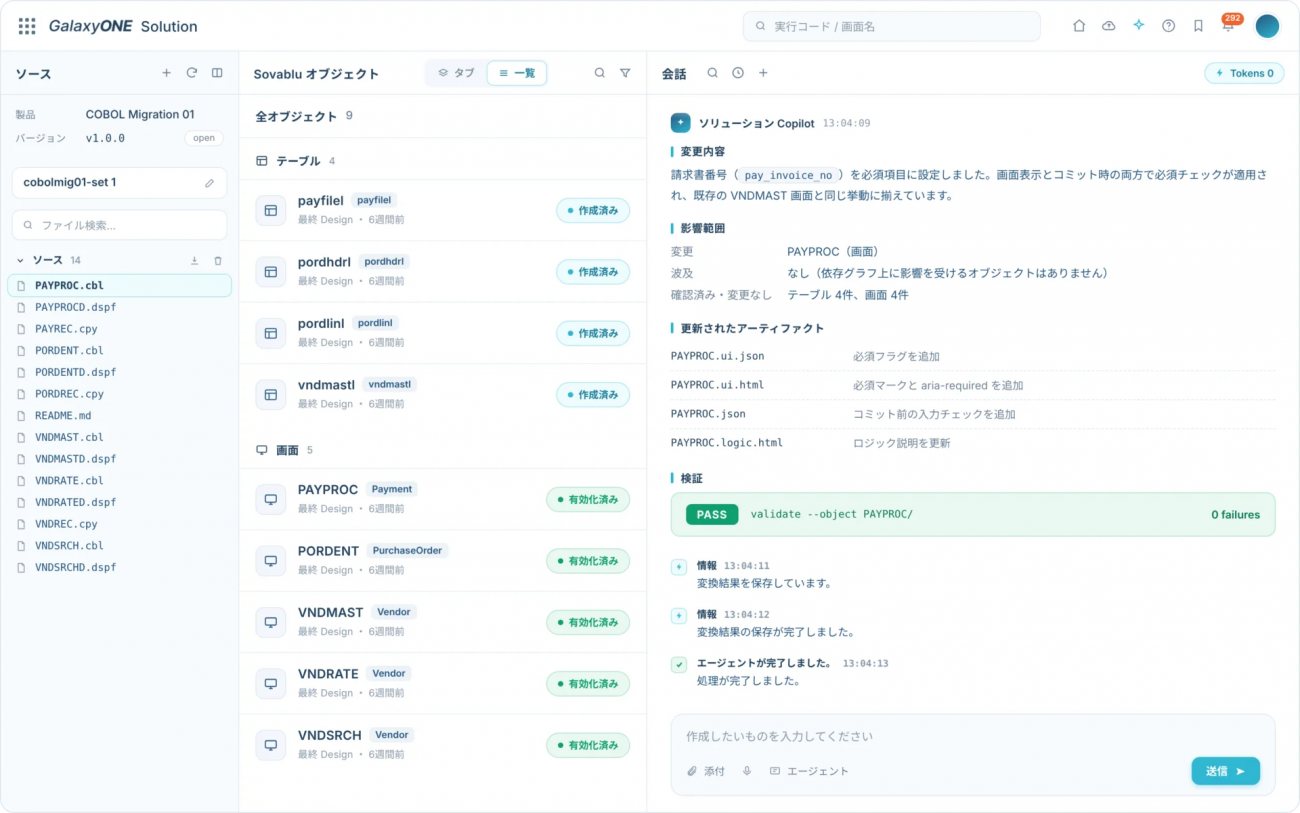Refresh the source panel
The height and width of the screenshot is (813, 1300).
tap(192, 73)
